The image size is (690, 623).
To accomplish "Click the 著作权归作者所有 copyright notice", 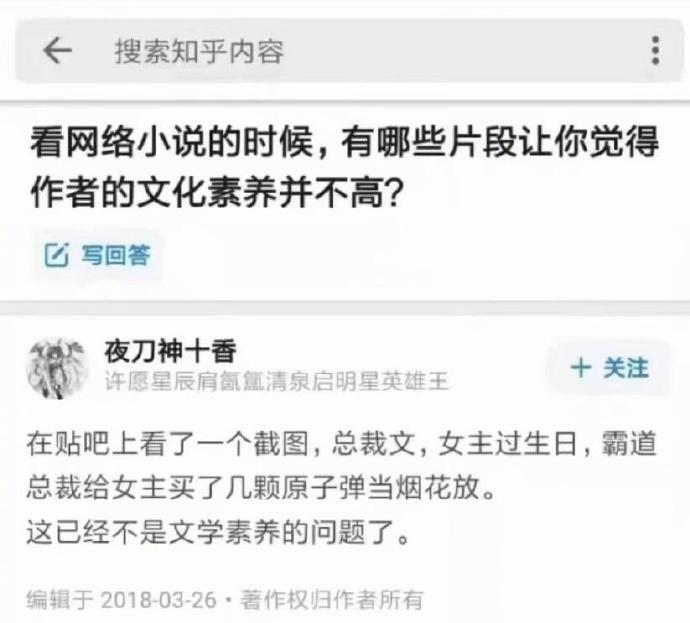I will click(x=331, y=600).
